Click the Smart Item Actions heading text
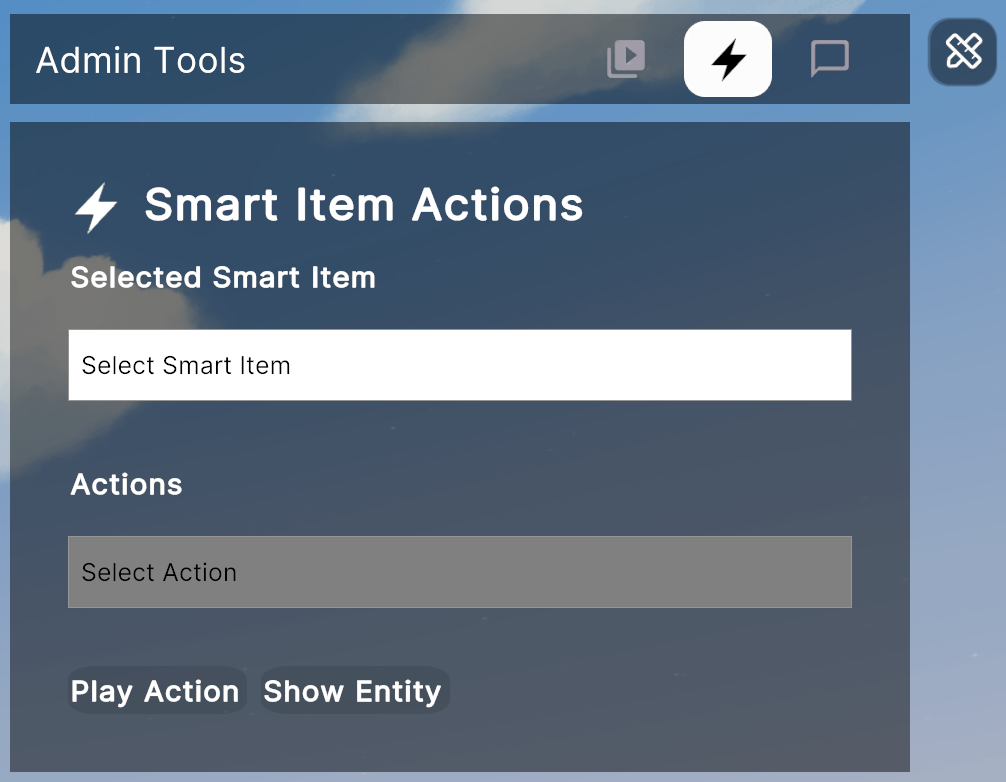This screenshot has height=782, width=1006. 363,205
